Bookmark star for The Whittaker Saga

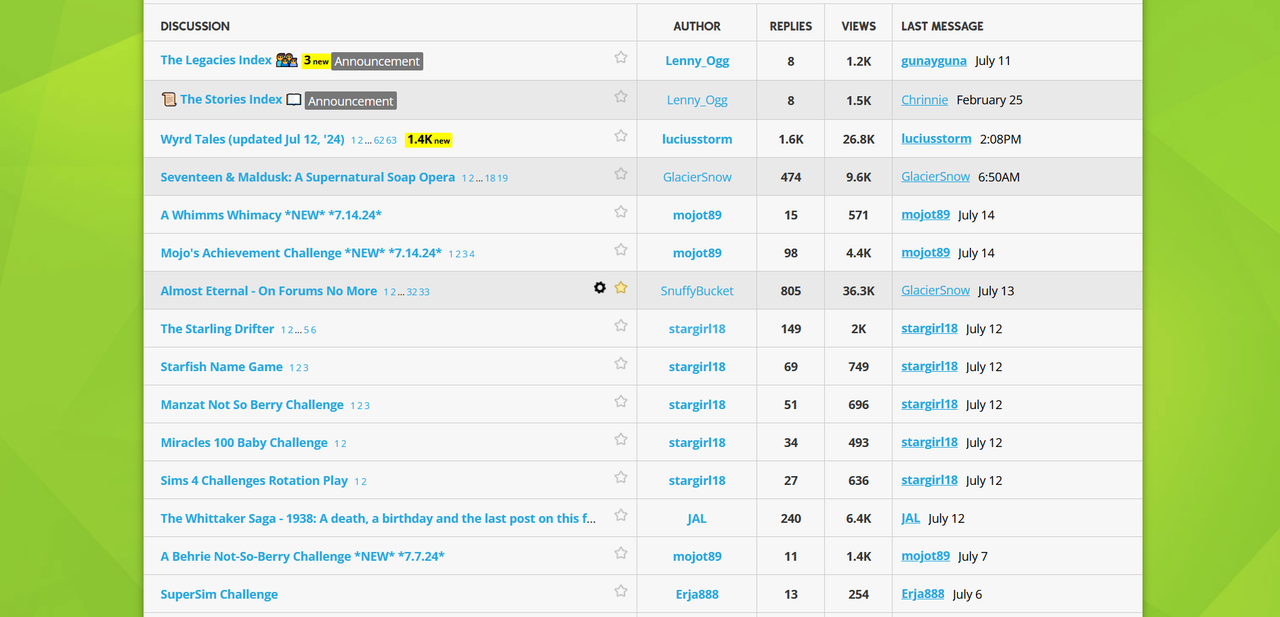(621, 516)
